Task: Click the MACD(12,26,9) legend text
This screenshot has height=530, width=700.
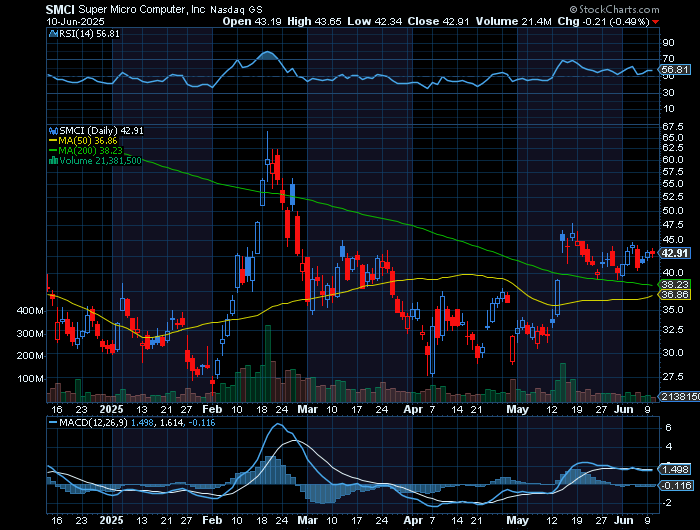Action: pos(93,422)
